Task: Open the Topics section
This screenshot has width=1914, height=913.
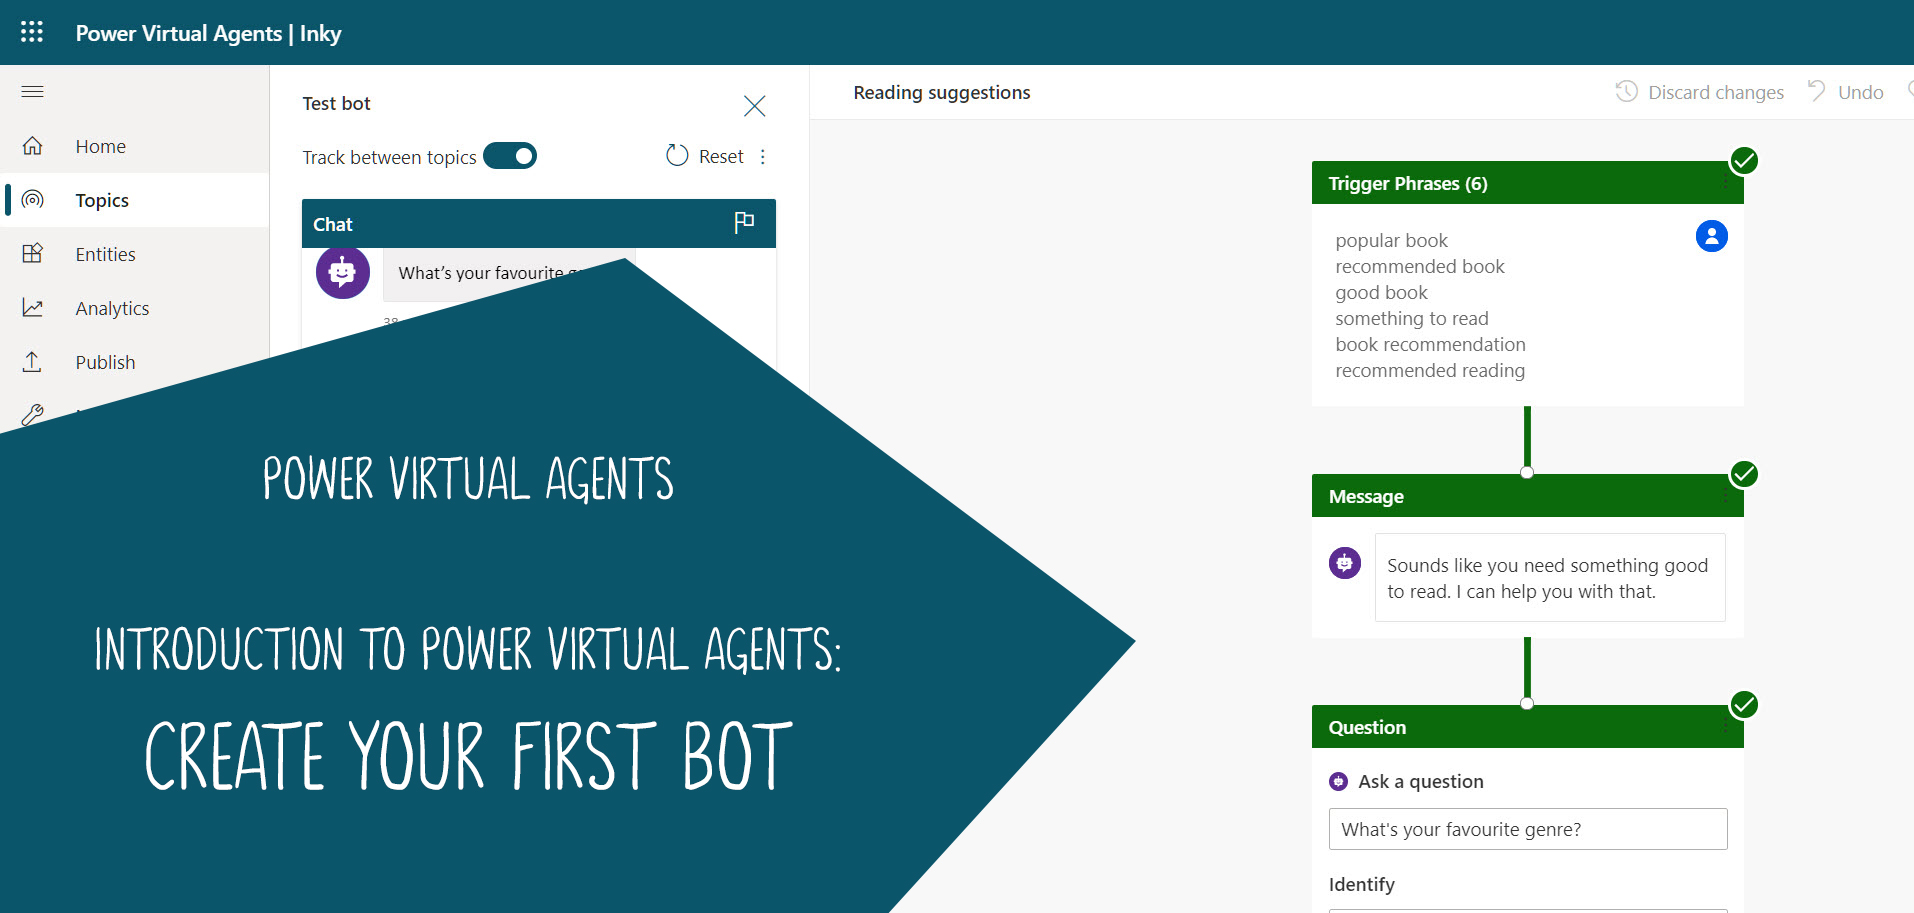Action: (102, 200)
